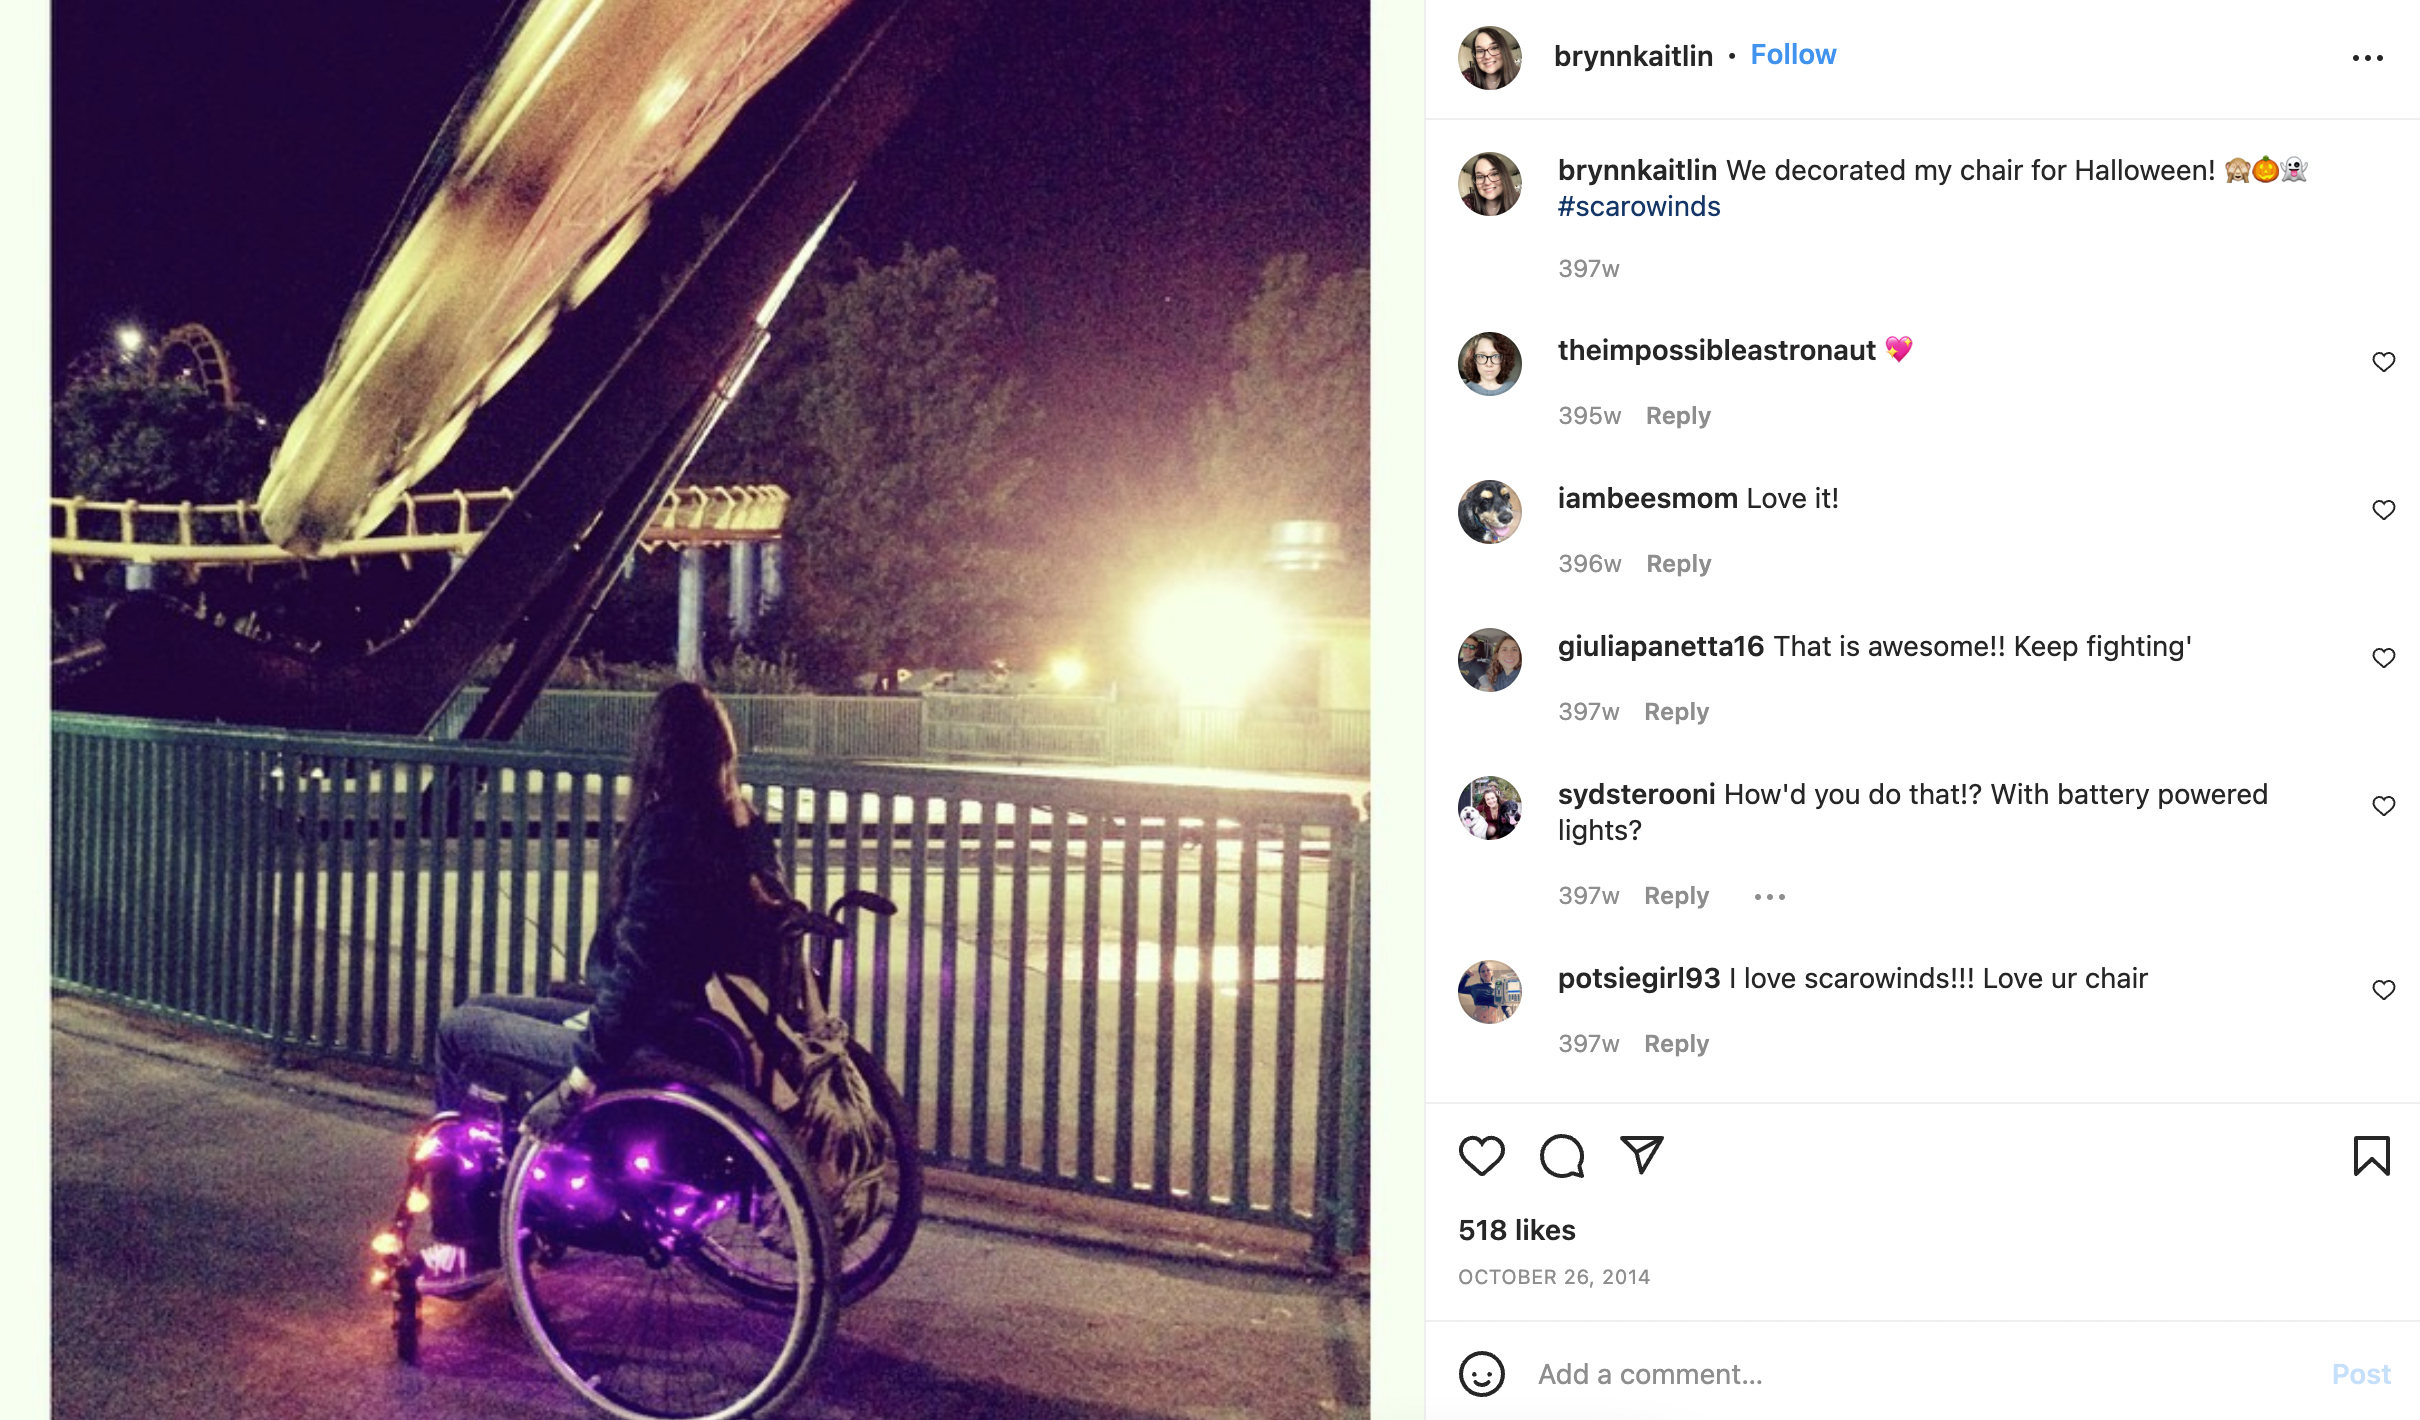Click the wheelchair photo
This screenshot has height=1420, width=2420.
710,710
